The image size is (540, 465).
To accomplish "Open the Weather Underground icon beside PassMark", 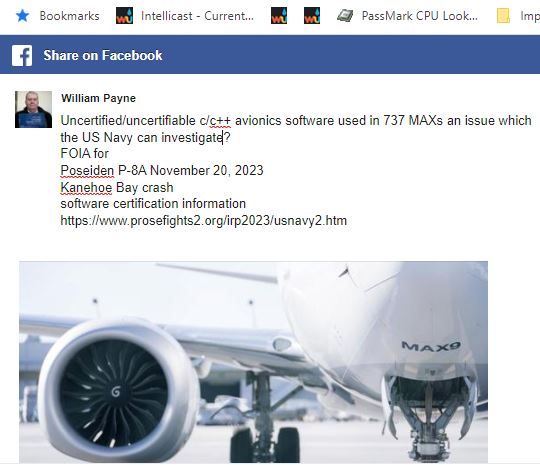I will point(312,16).
